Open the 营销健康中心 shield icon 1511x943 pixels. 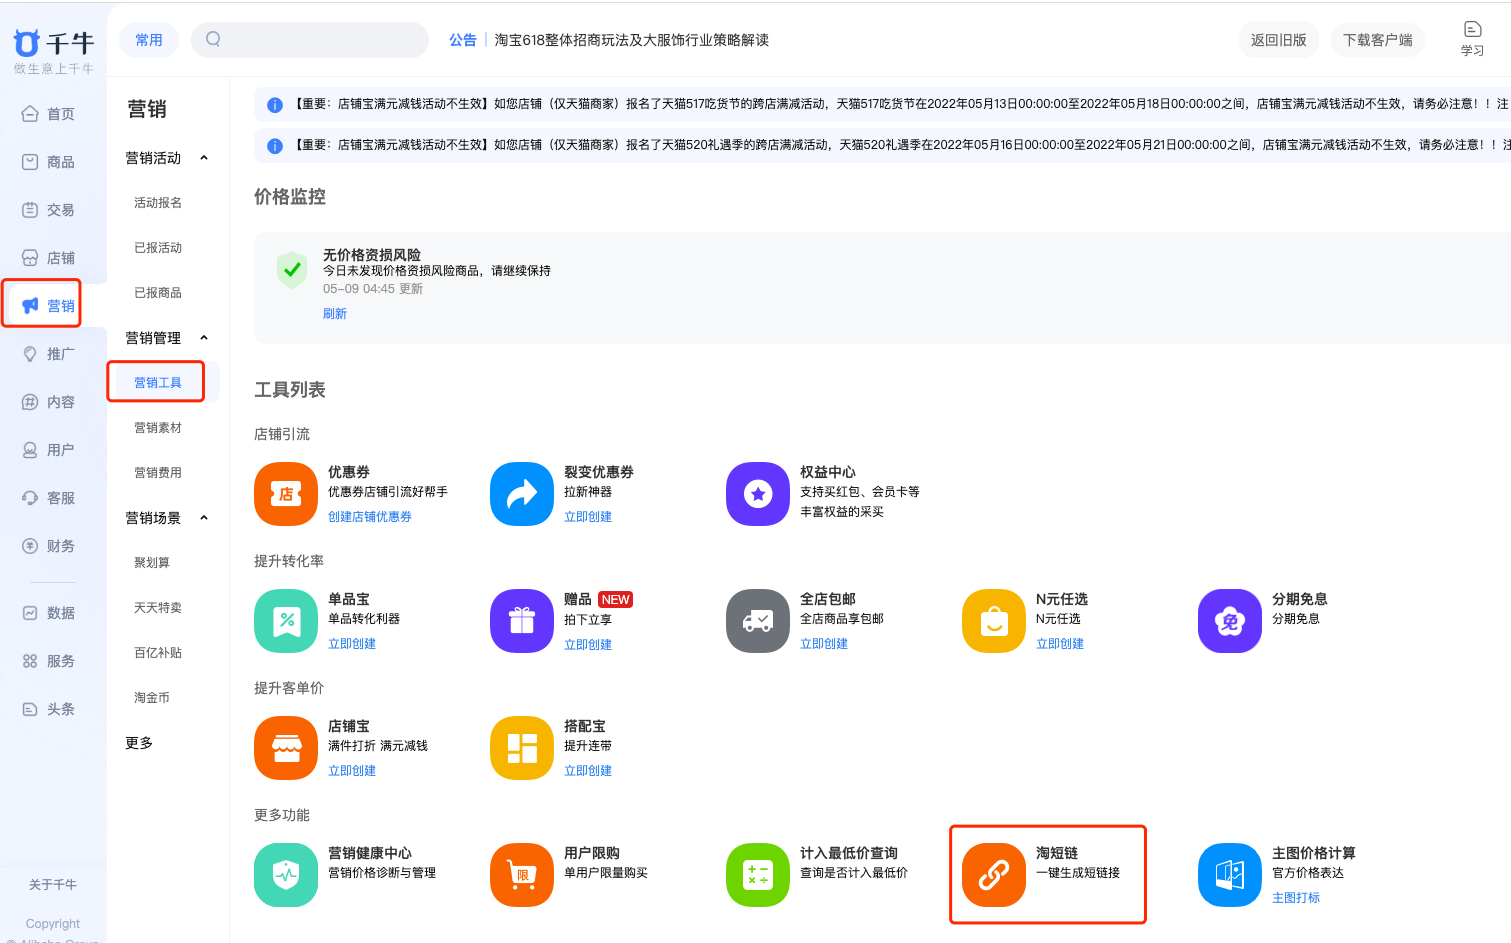(286, 875)
